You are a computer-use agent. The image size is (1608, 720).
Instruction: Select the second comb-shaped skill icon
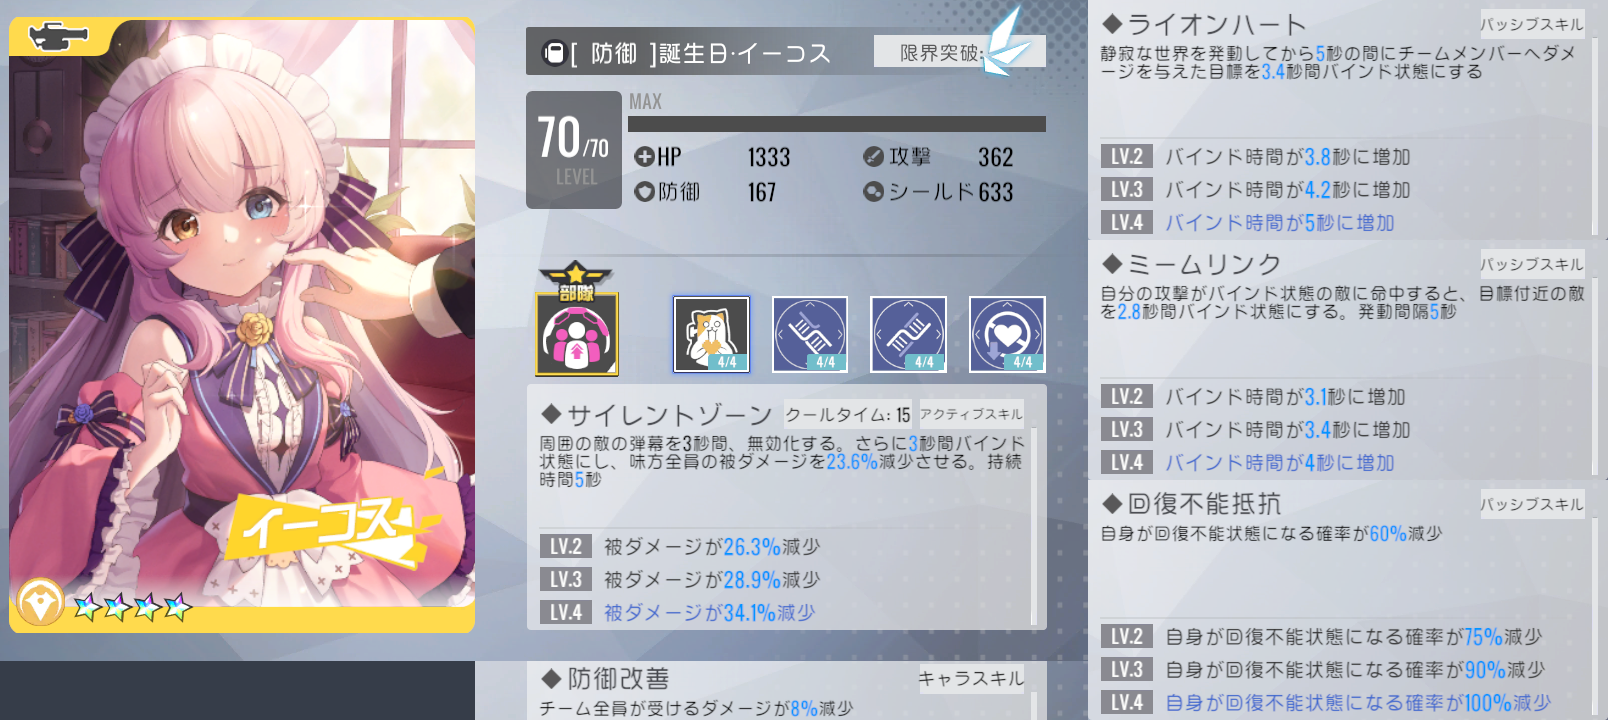click(908, 334)
